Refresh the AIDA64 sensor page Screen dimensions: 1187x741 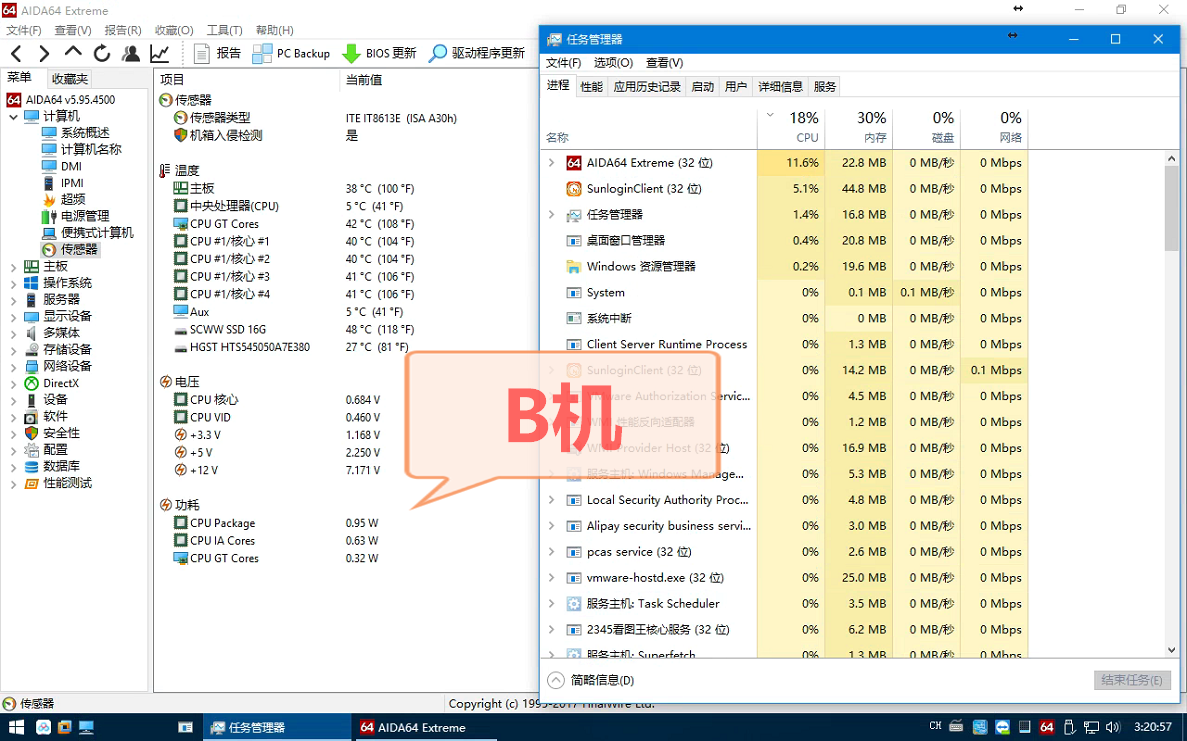(101, 53)
